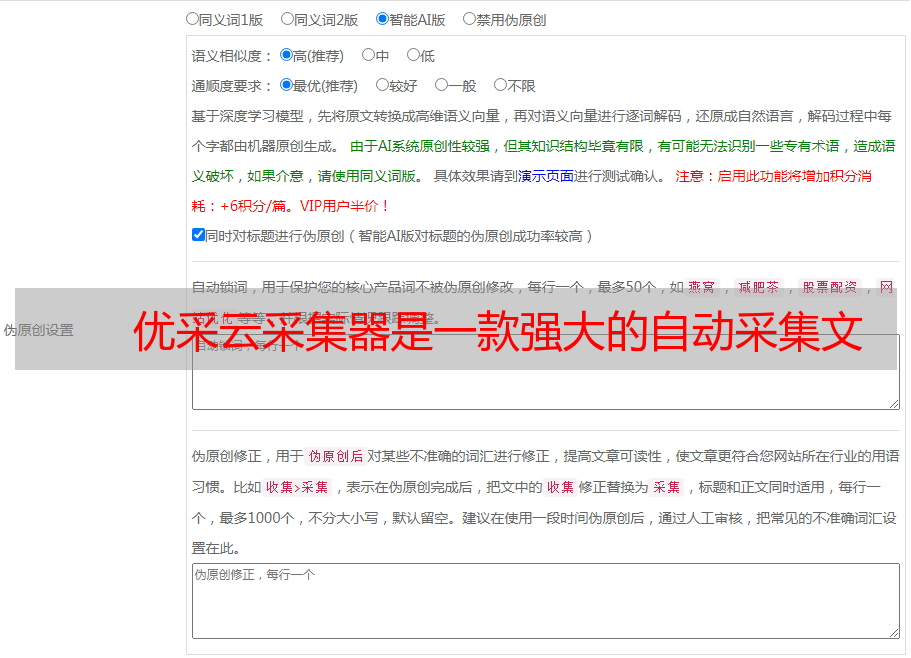Grab resize handle of 伪原创修正 text area

pyautogui.click(x=894, y=633)
